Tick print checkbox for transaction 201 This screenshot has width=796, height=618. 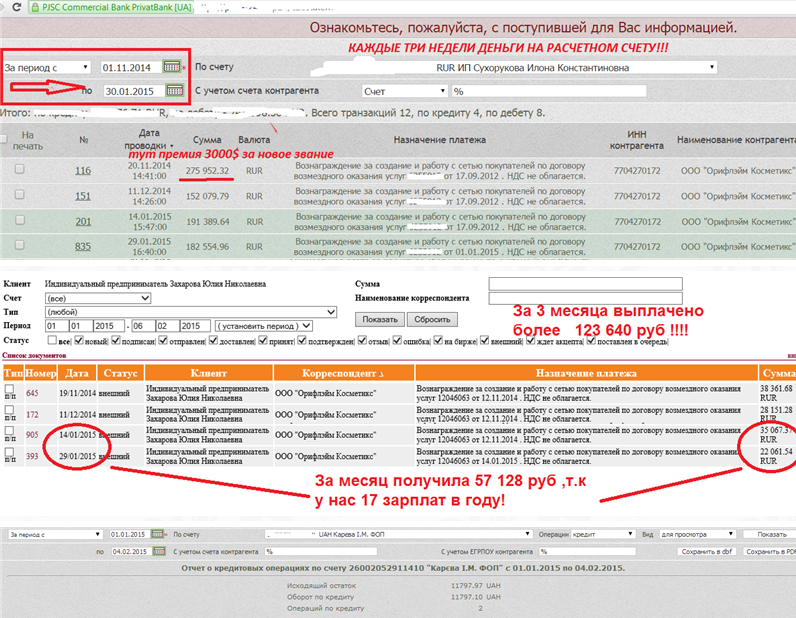tap(19, 220)
